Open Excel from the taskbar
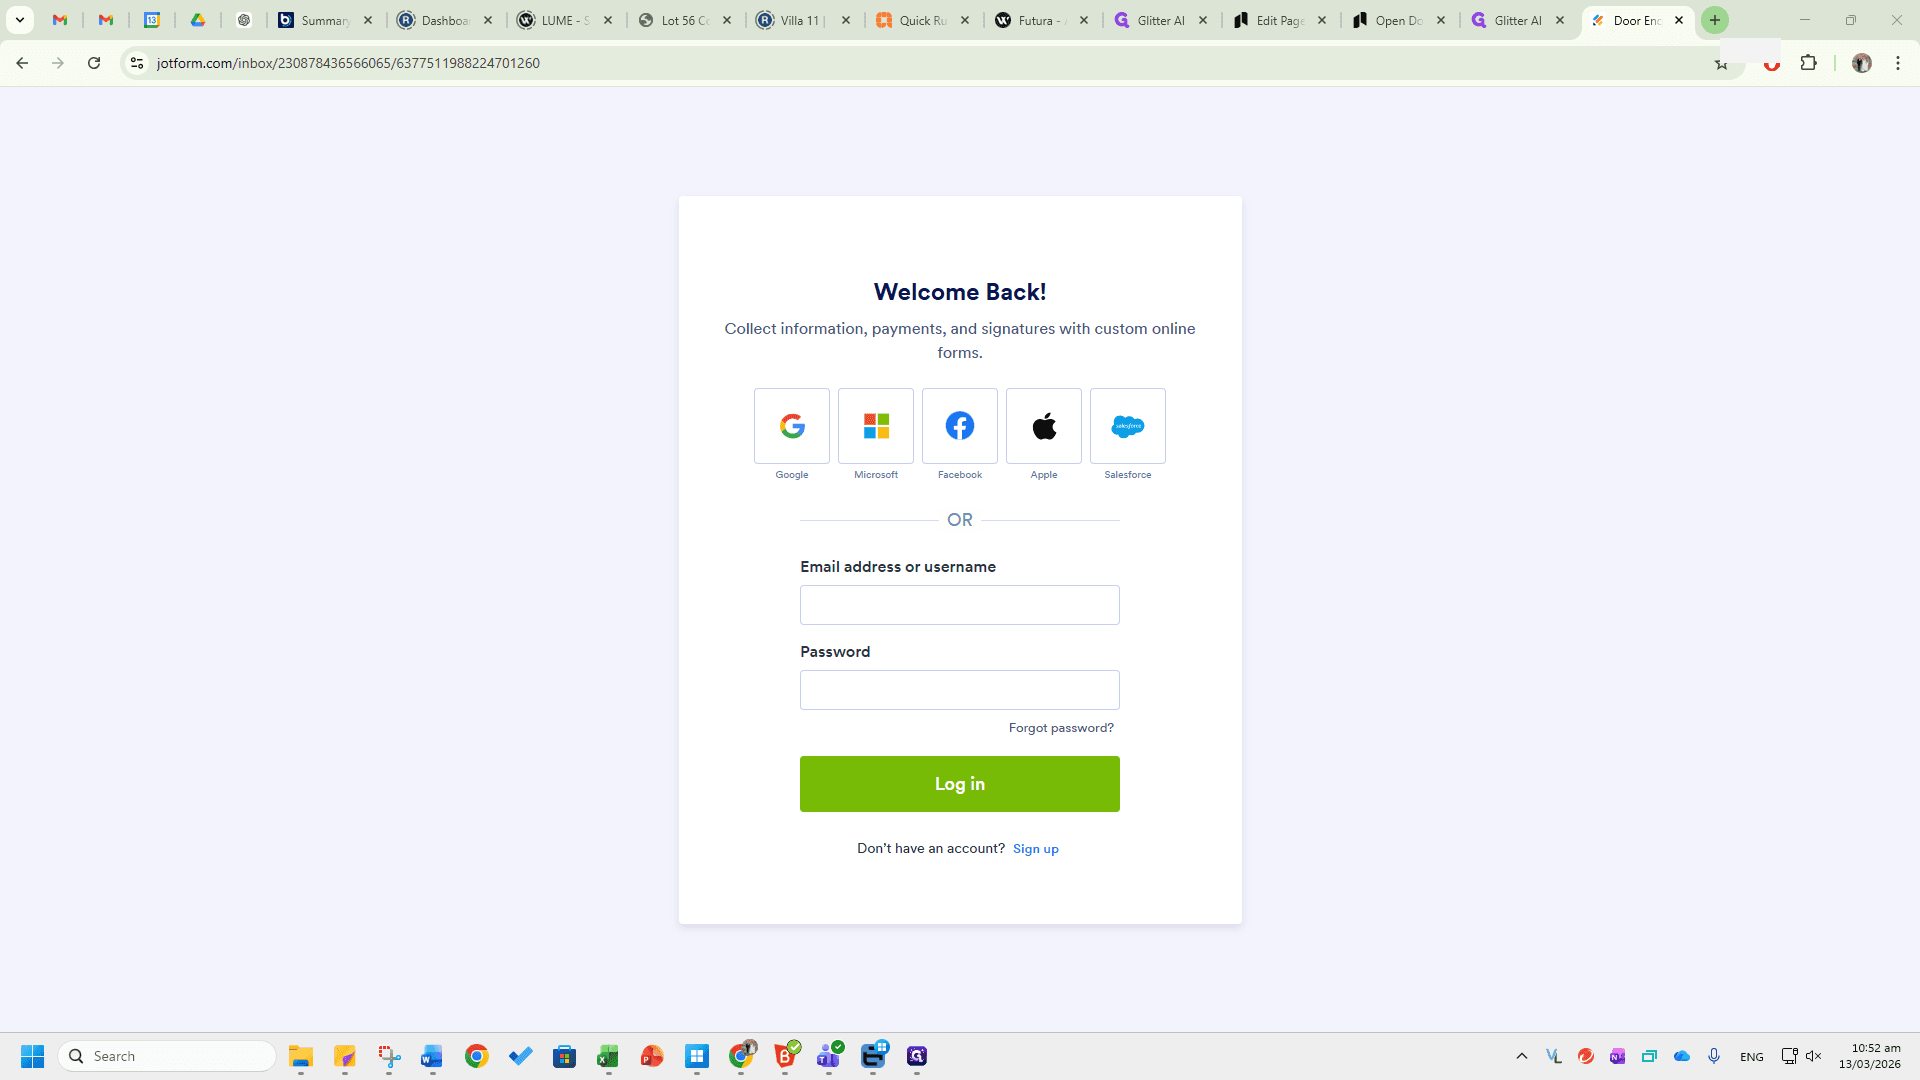 608,1056
